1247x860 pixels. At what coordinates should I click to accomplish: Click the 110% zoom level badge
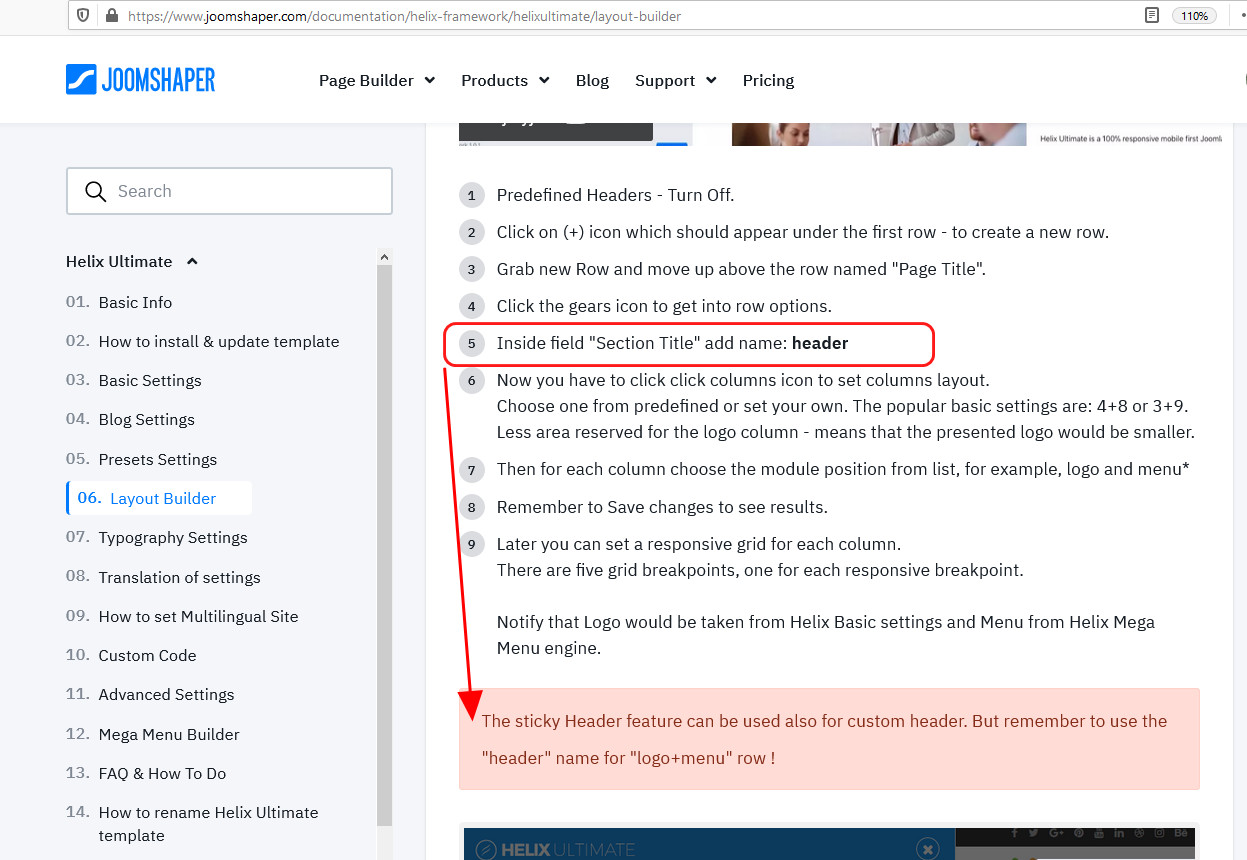1194,16
